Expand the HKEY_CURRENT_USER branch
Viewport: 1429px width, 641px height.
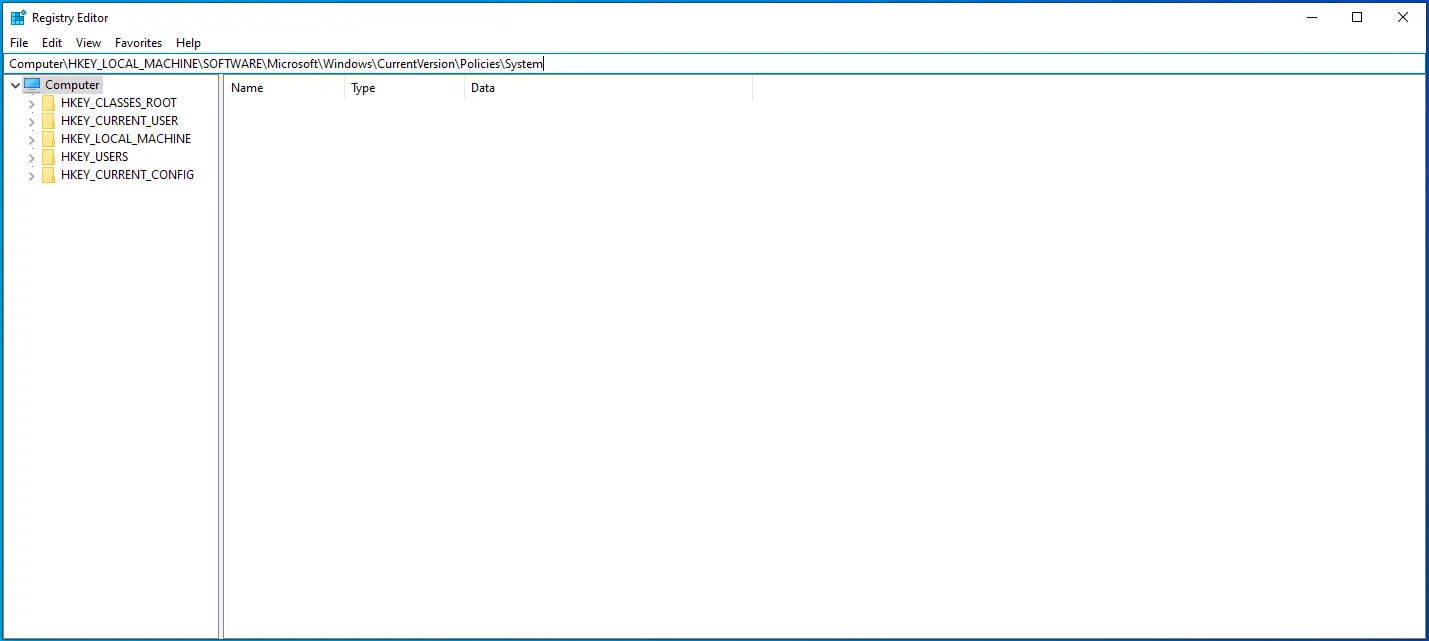(x=32, y=121)
